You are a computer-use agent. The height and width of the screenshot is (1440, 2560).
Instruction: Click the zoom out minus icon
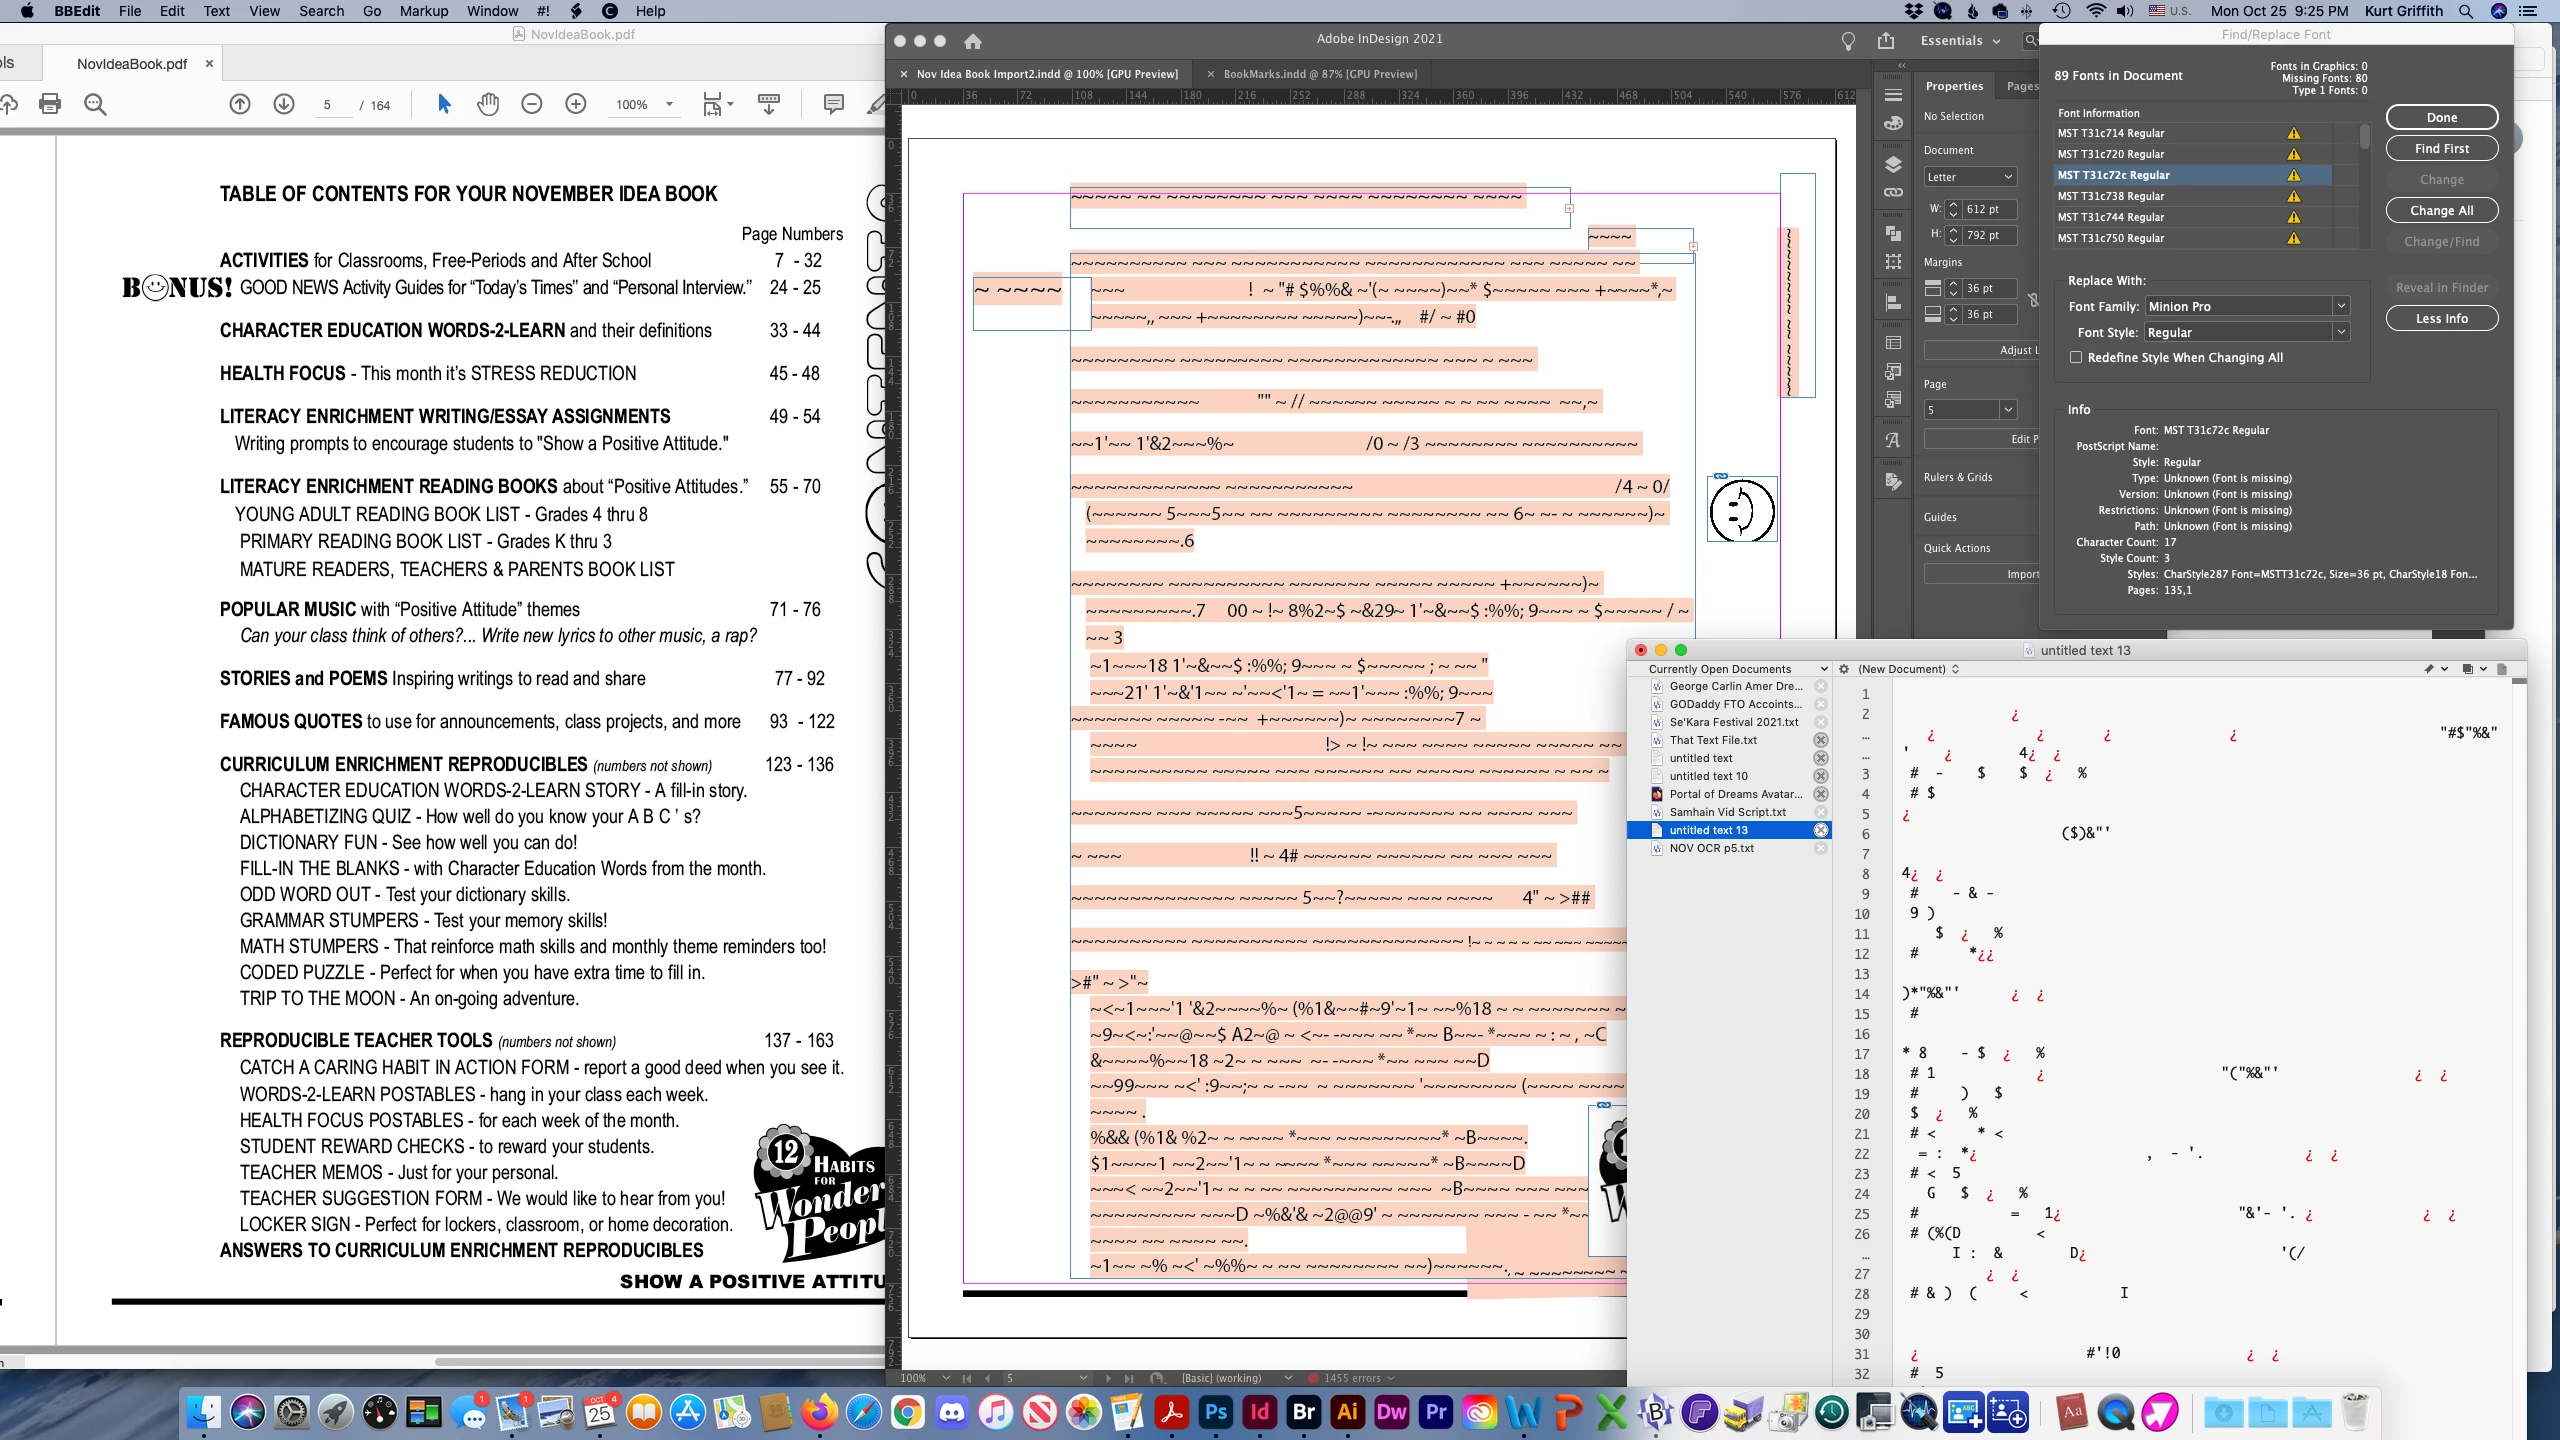point(532,104)
